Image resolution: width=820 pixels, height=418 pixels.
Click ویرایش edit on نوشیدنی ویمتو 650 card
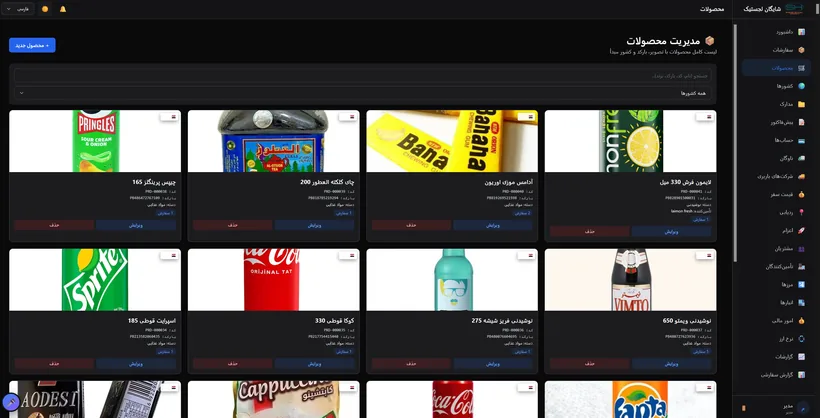pos(671,364)
